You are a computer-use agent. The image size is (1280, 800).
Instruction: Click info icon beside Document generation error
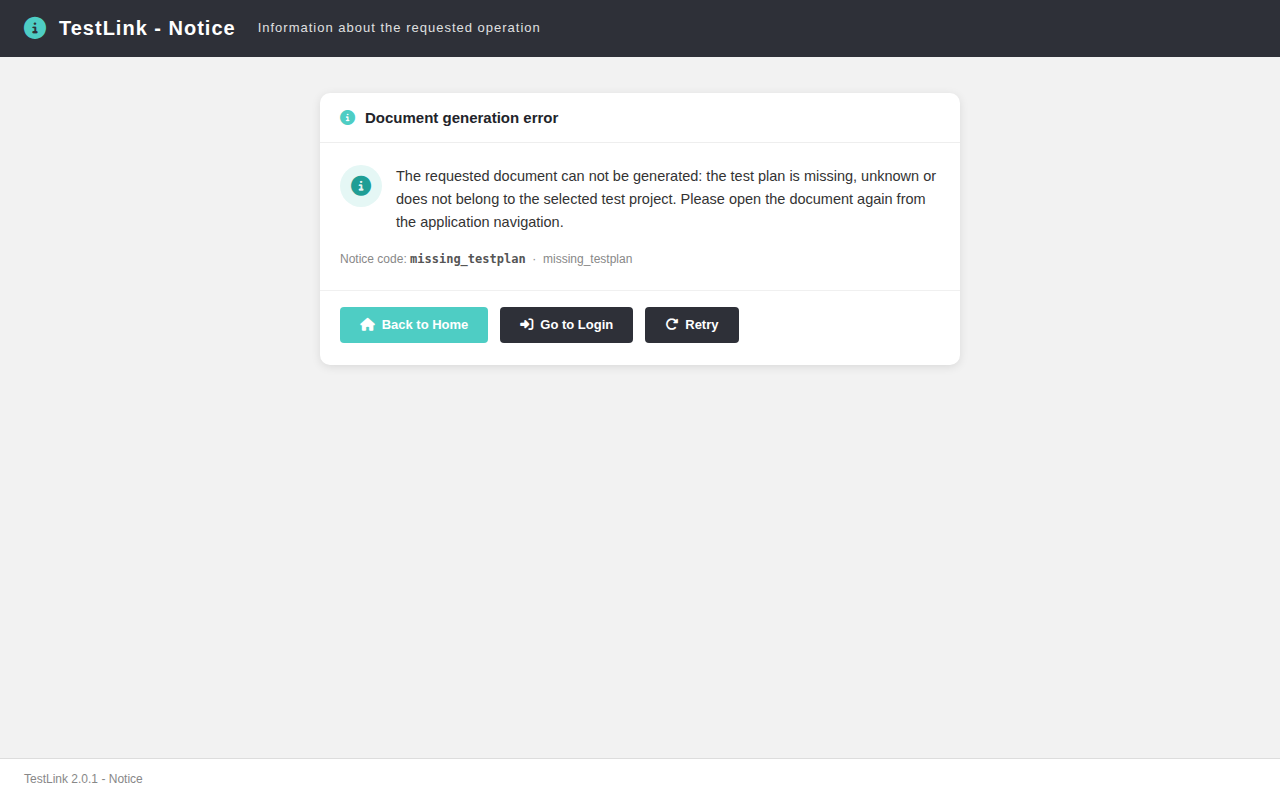pyautogui.click(x=348, y=118)
